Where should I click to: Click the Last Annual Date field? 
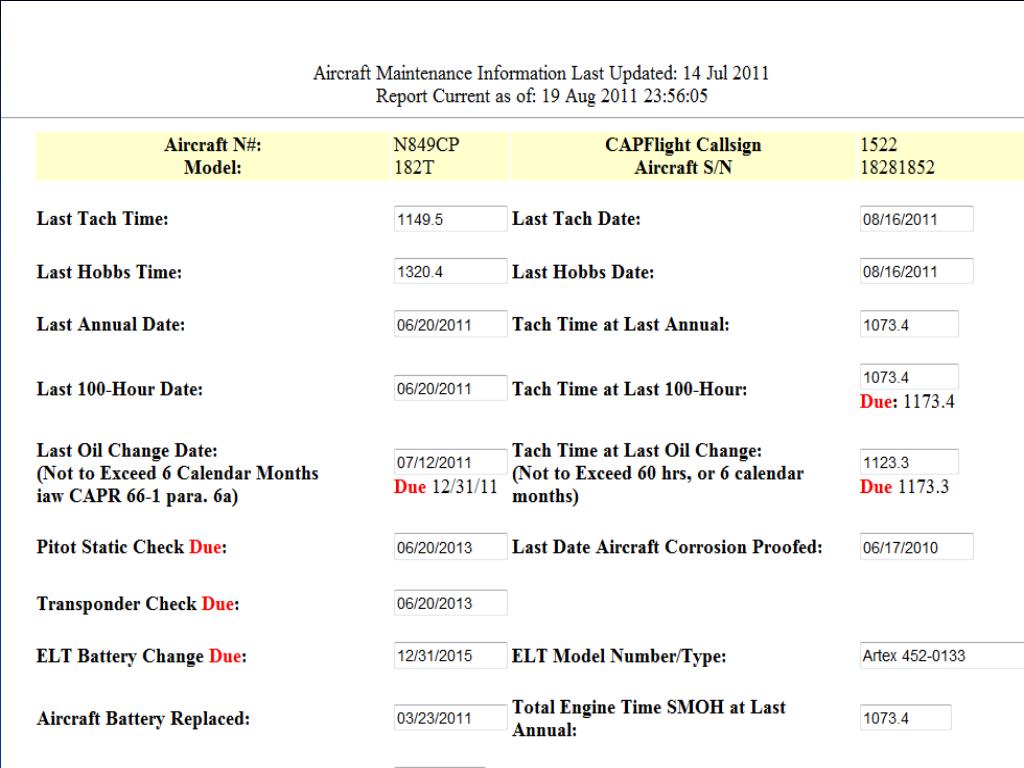[x=450, y=324]
